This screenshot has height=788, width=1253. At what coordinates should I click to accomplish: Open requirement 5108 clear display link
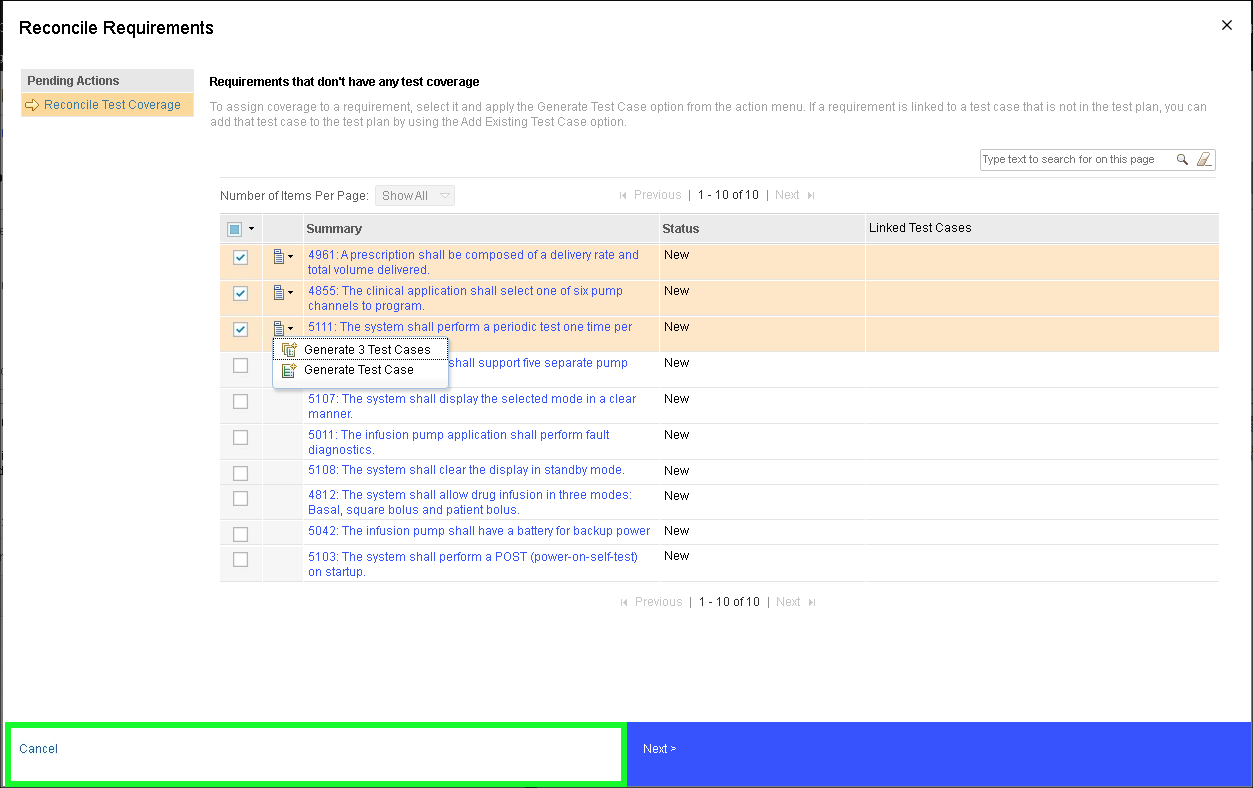point(466,470)
